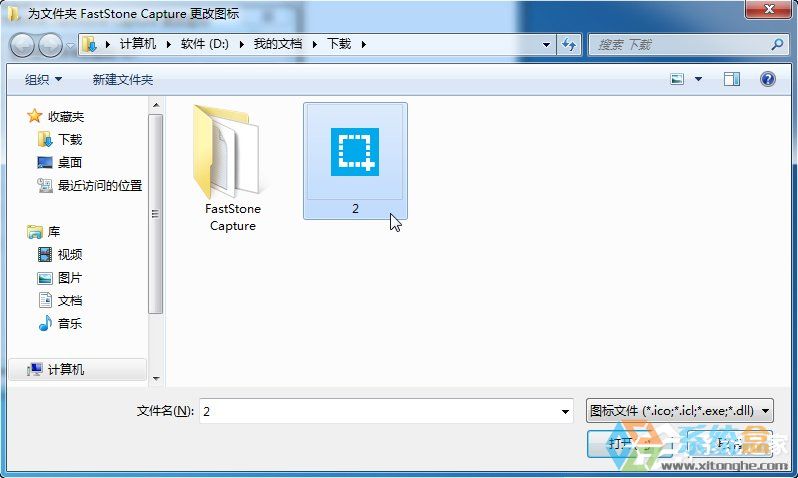Click the refresh button beside address bar
Viewport: 798px width, 478px height.
point(570,44)
